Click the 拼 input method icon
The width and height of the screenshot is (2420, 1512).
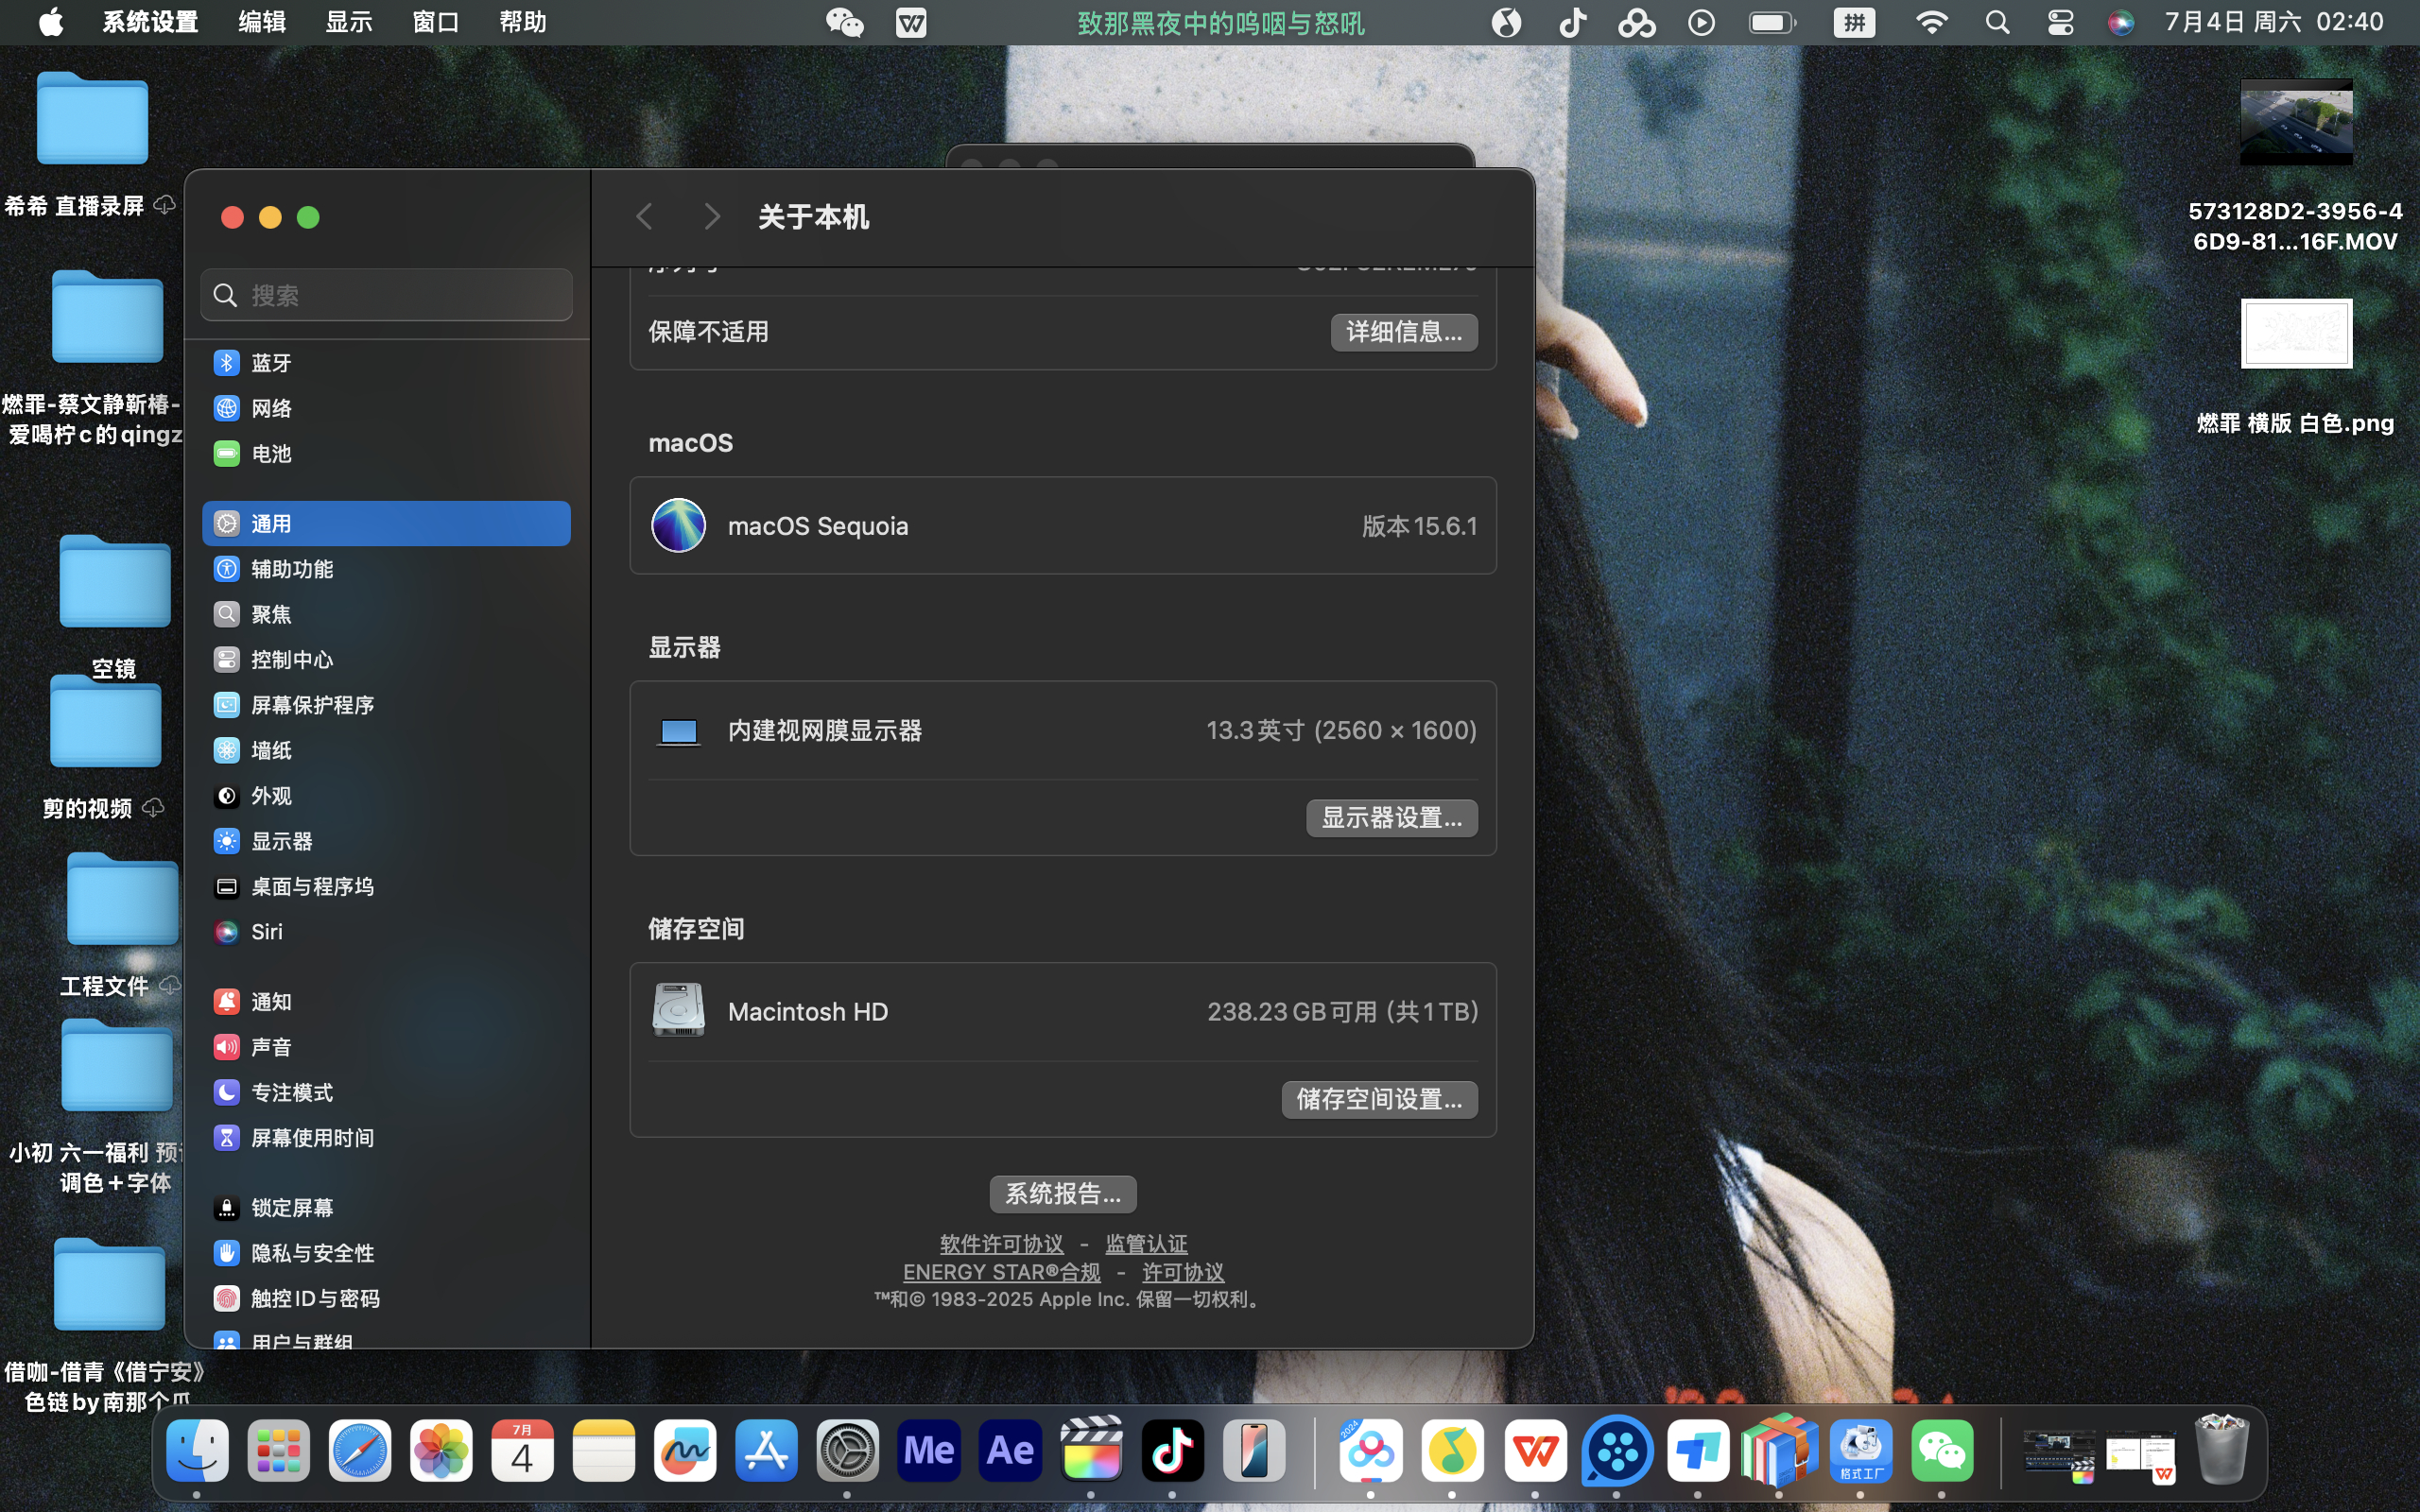tap(1854, 22)
